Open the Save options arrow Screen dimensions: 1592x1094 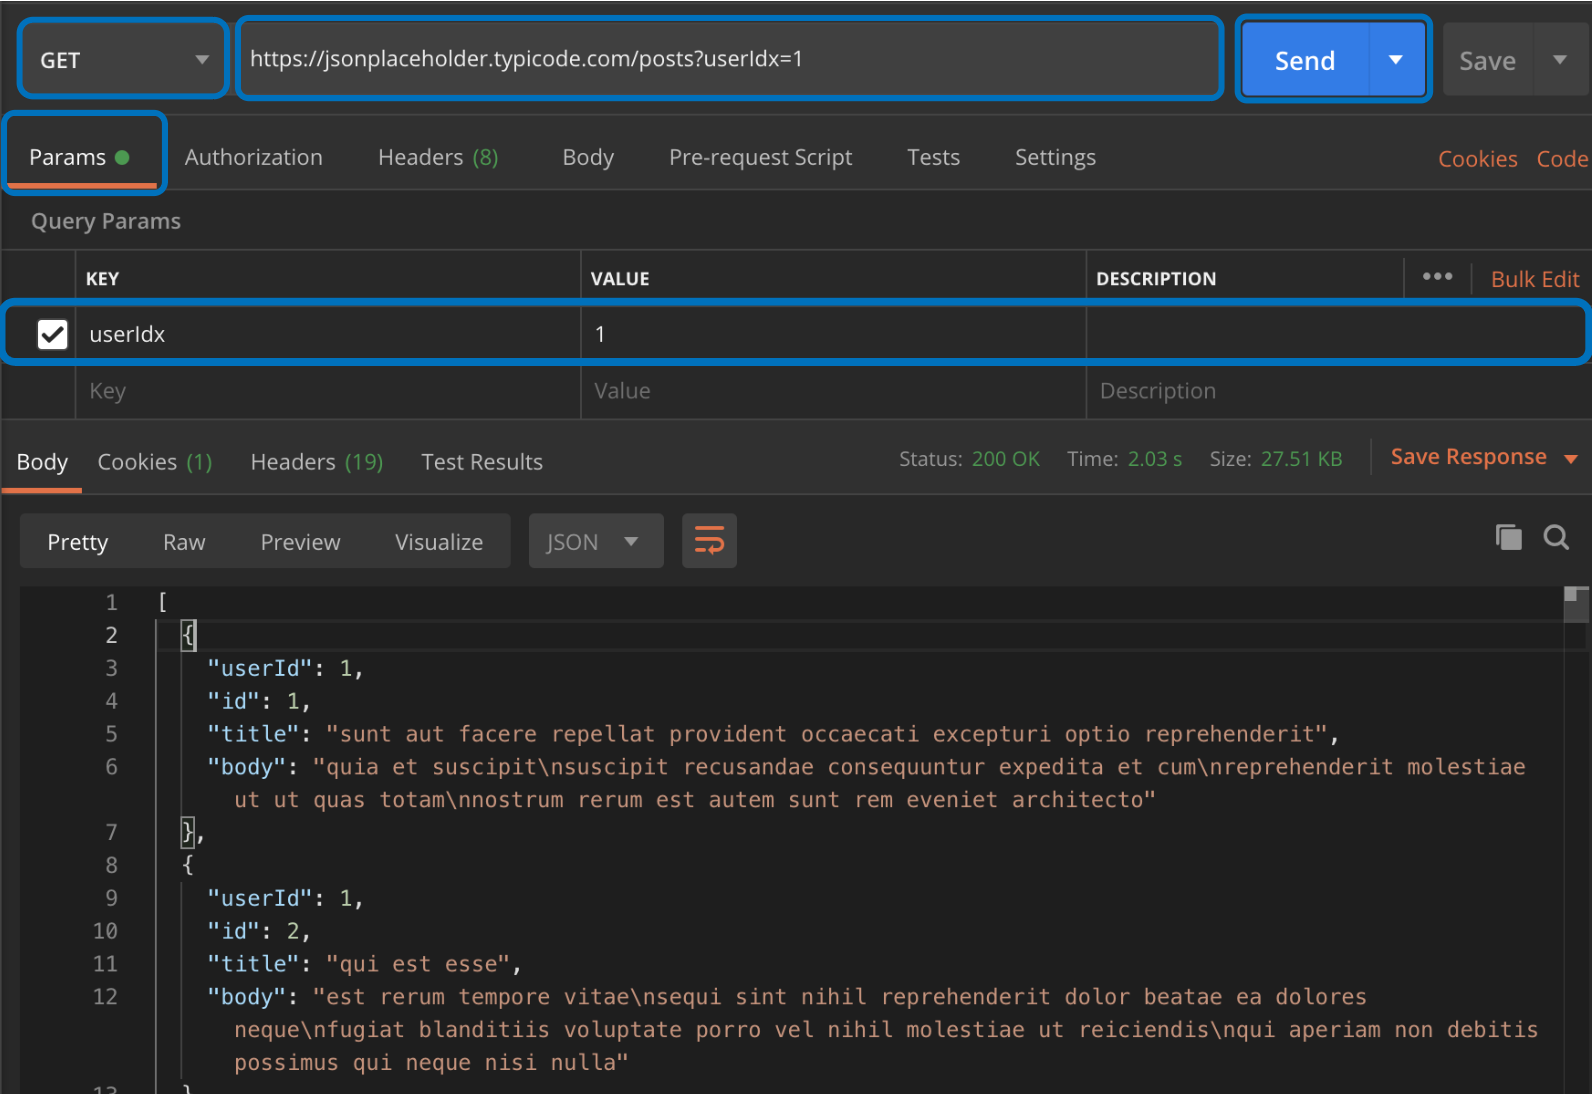[1560, 60]
